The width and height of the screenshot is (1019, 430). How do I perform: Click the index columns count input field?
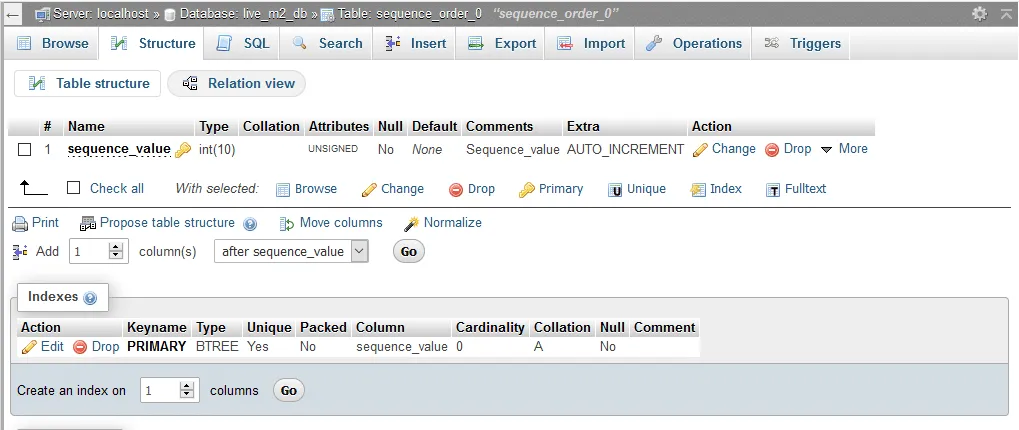click(x=160, y=391)
